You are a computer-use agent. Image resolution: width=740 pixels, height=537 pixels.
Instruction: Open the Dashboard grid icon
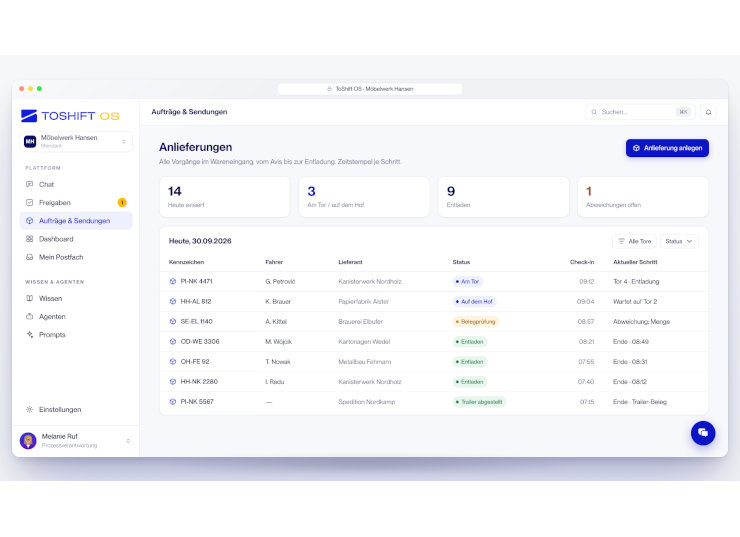click(30, 239)
